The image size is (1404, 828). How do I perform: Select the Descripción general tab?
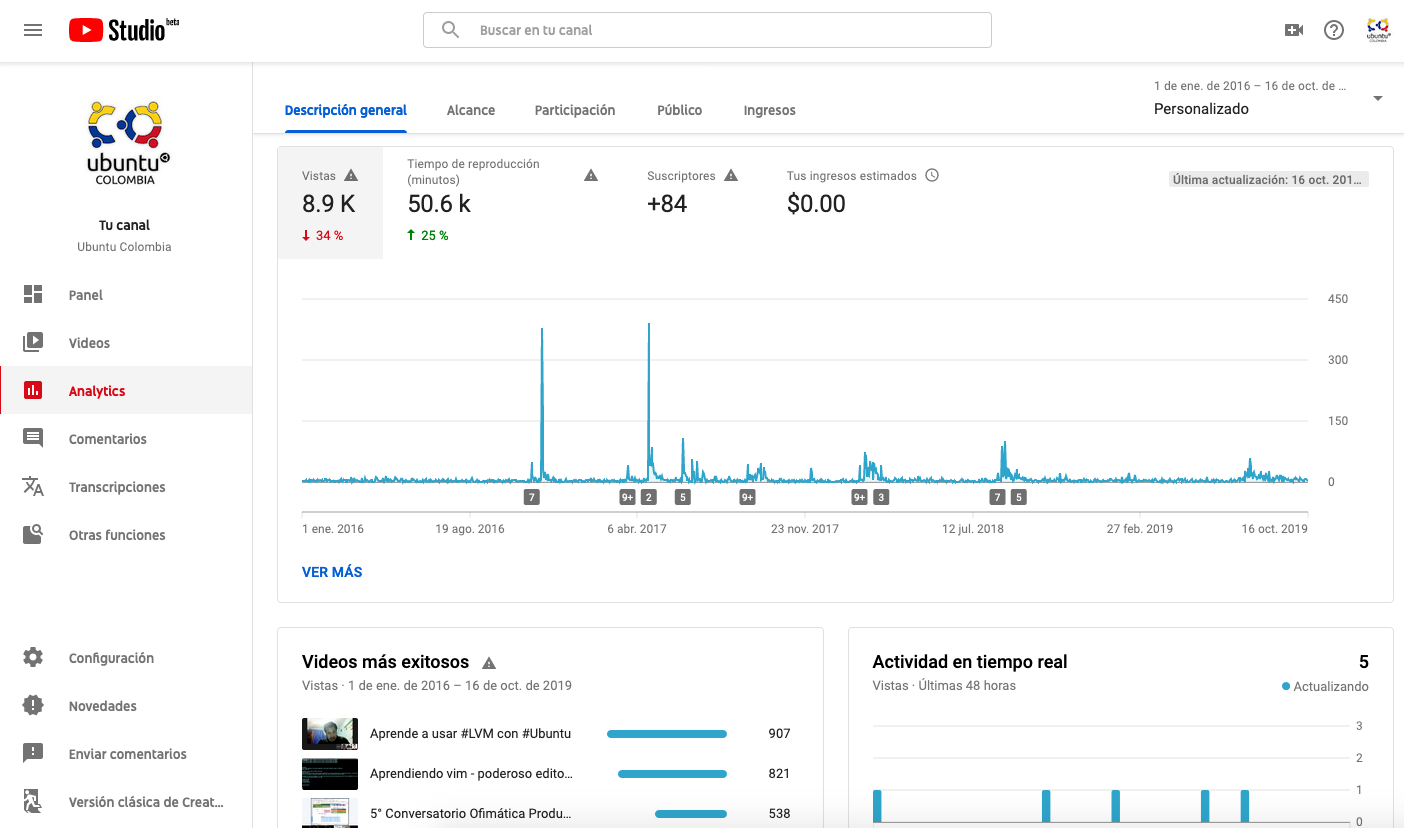point(346,110)
